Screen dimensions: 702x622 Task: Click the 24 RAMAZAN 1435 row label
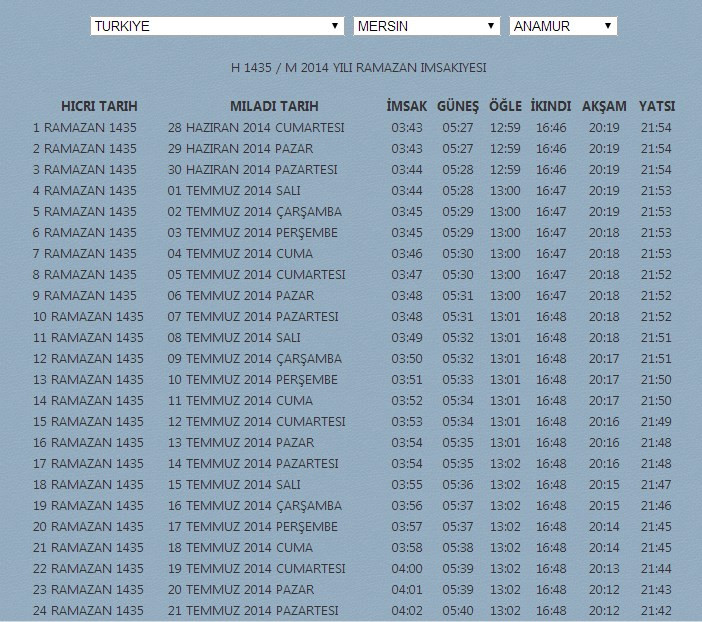coord(88,611)
